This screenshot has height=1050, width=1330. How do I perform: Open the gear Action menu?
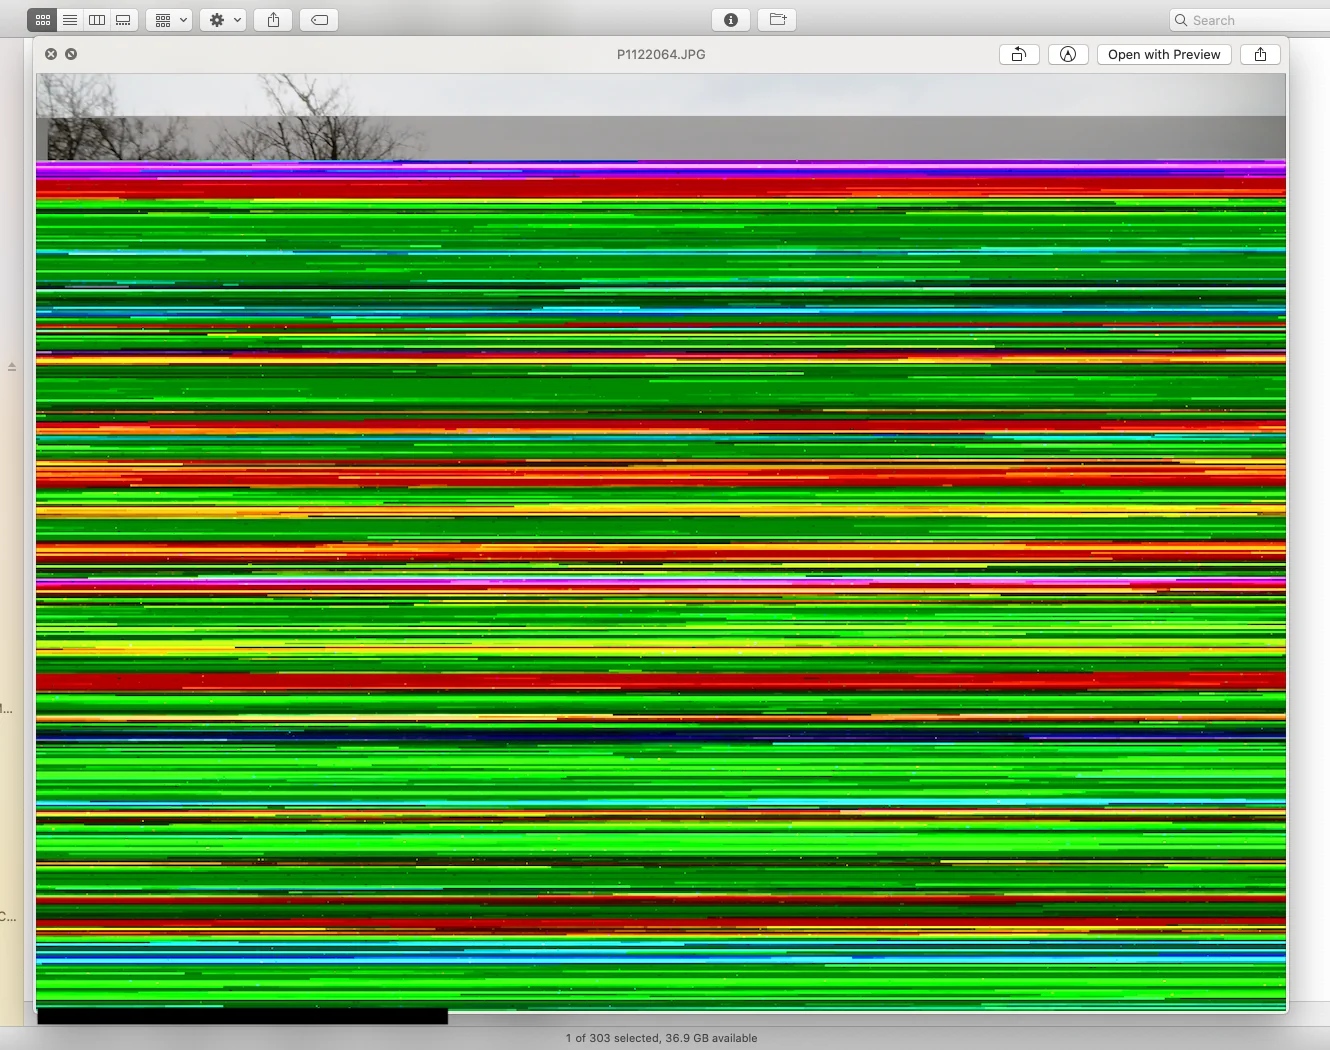[x=223, y=20]
